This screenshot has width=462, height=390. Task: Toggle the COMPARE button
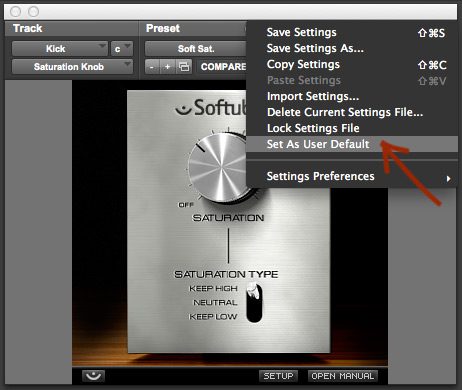click(x=223, y=67)
